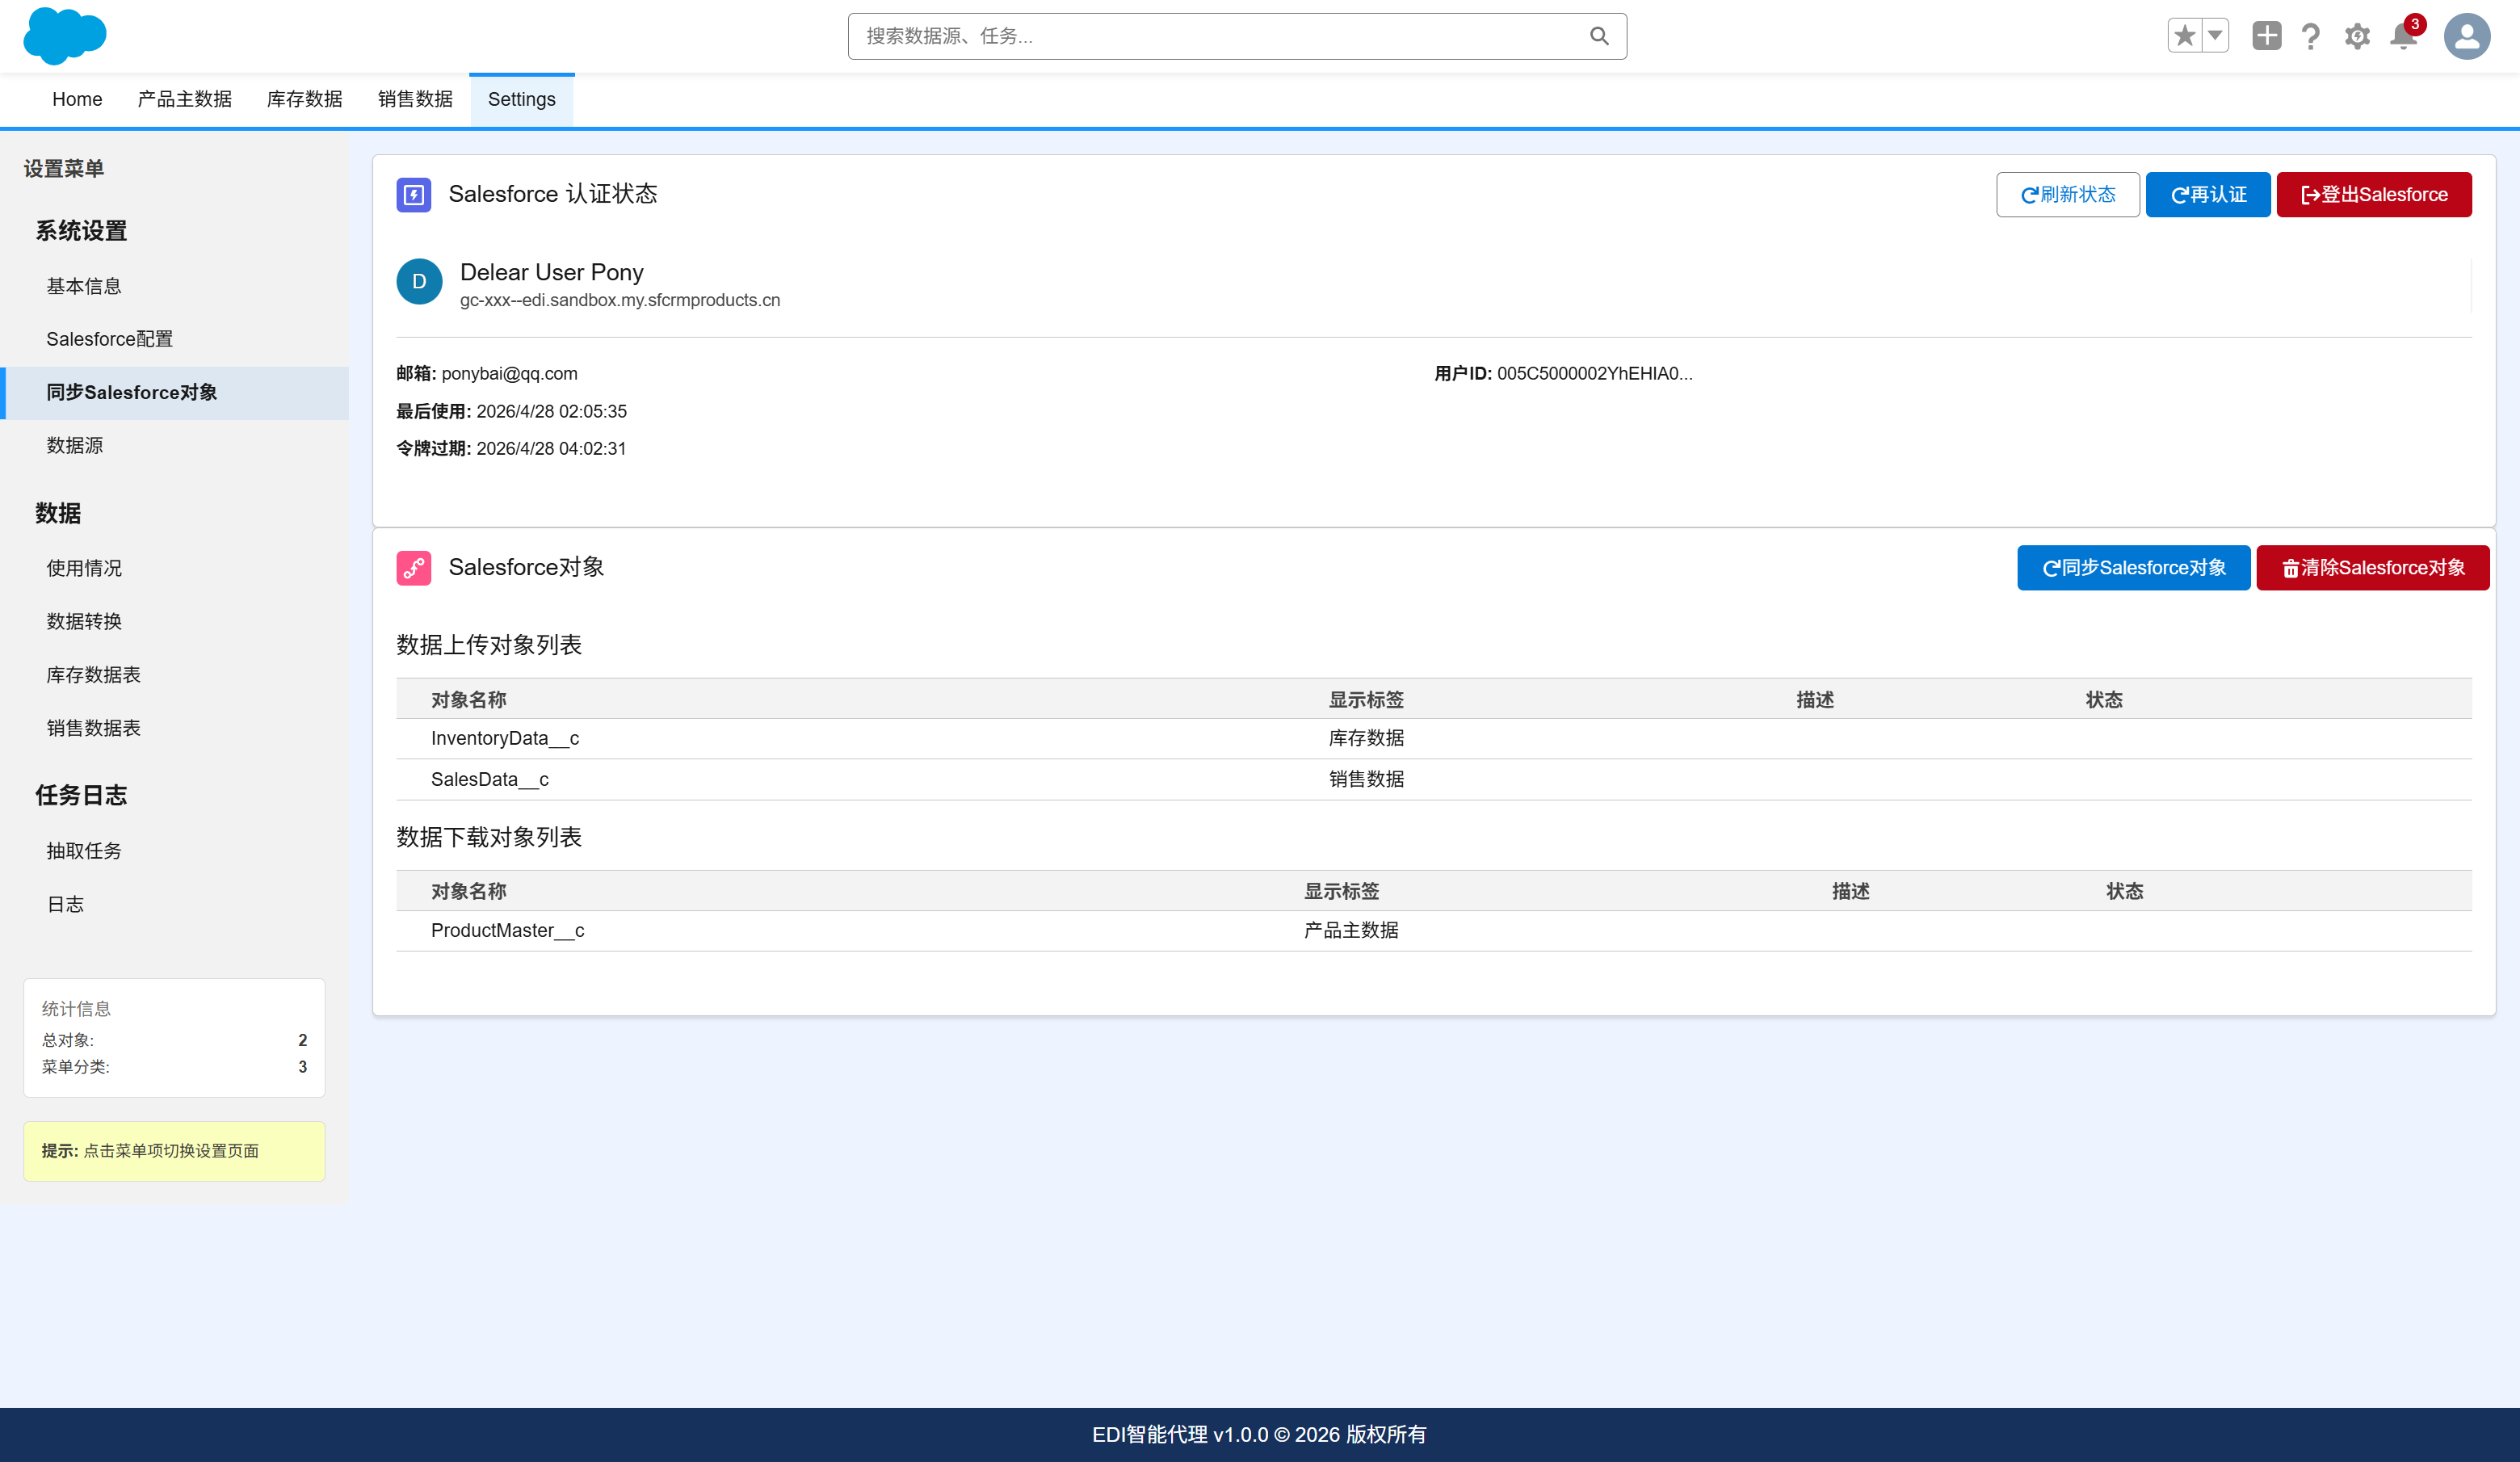This screenshot has height=1462, width=2520.
Task: Switch to the Home tab
Action: tap(77, 99)
